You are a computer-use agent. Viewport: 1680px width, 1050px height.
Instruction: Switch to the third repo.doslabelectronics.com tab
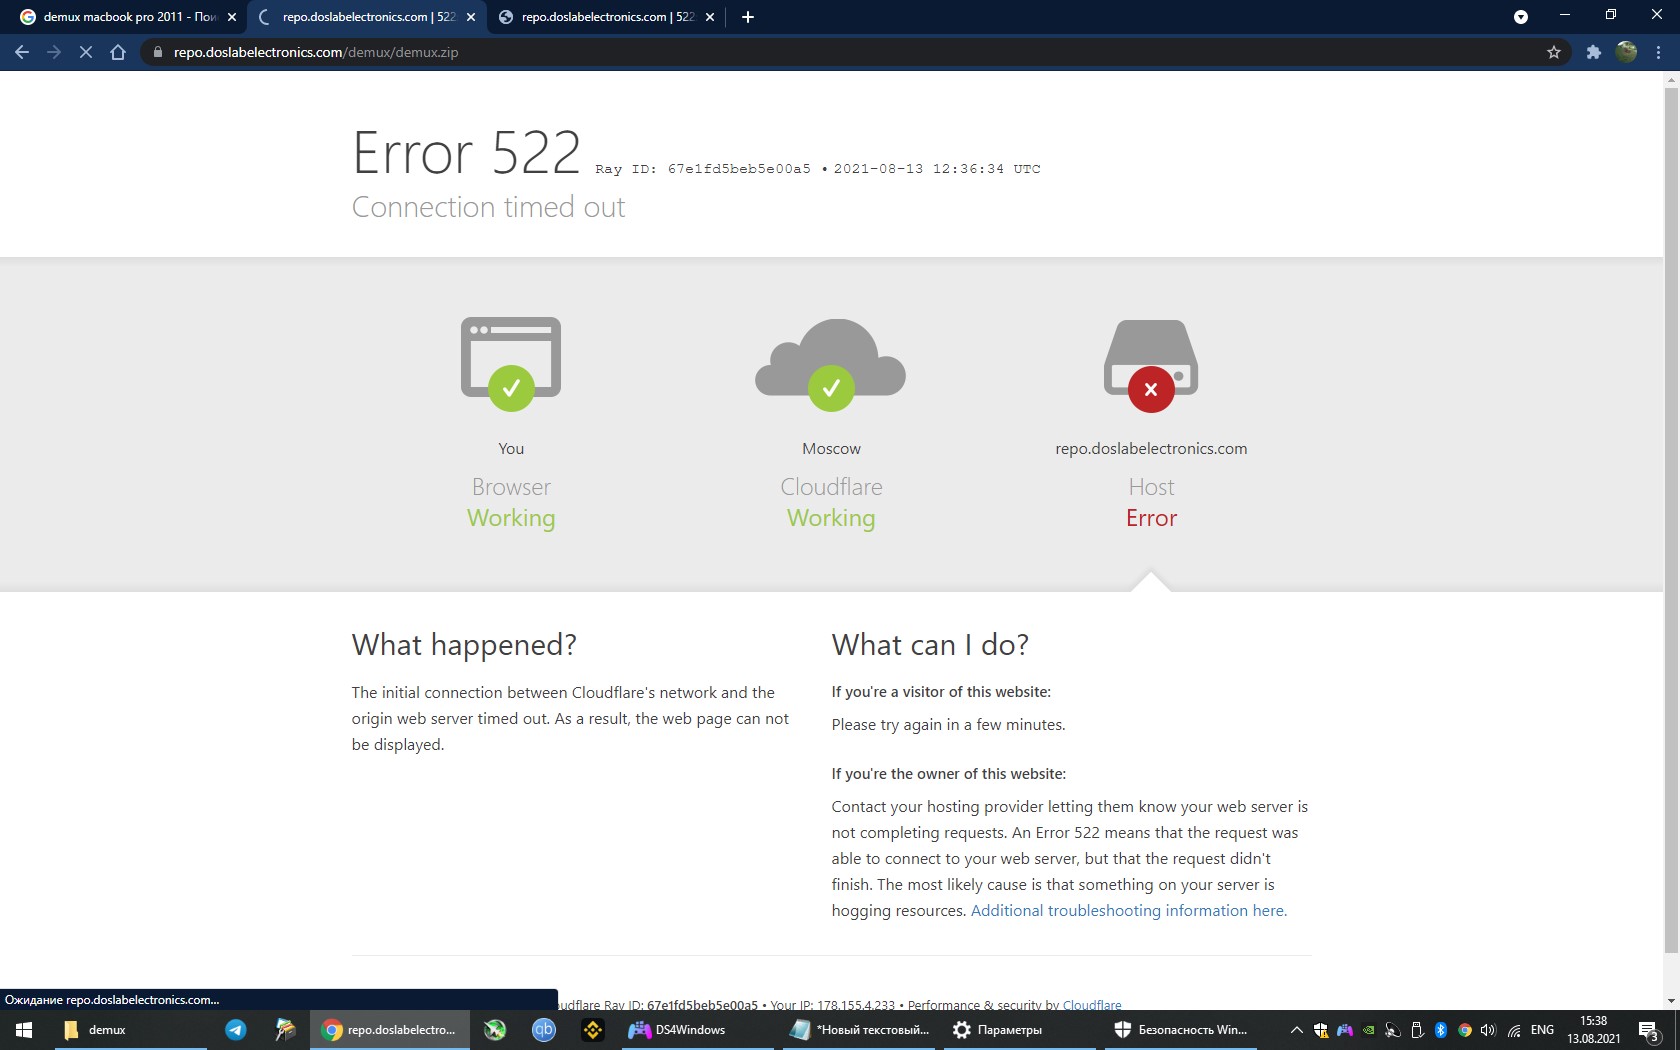point(606,17)
